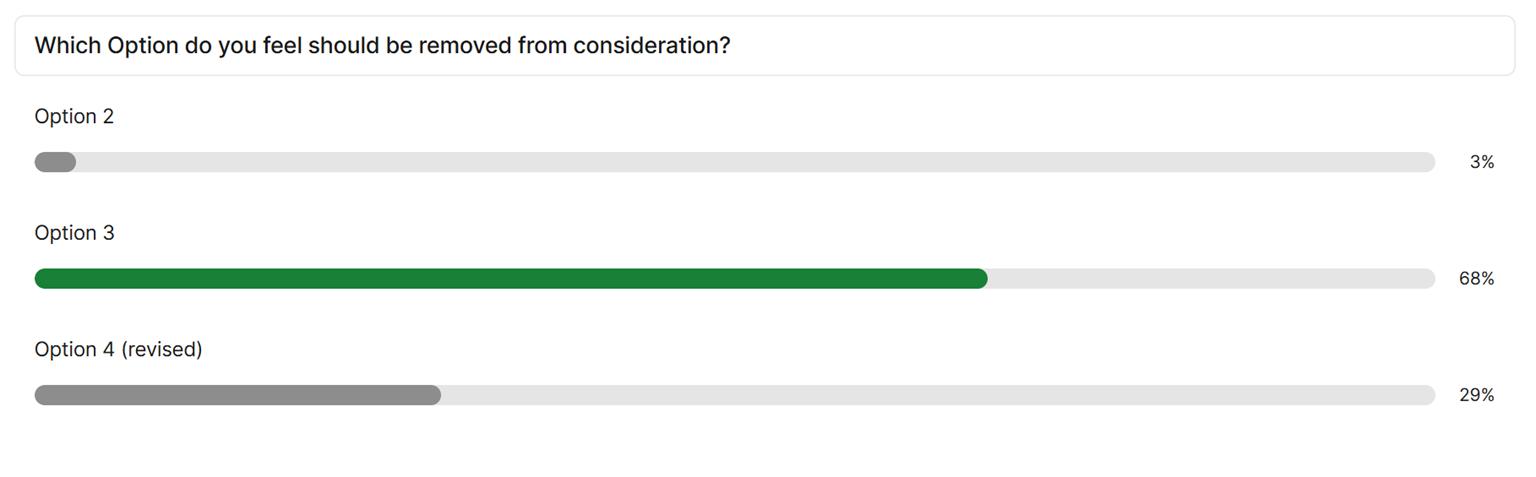
Task: Click the word "consideration?" in the question
Action: pyautogui.click(x=651, y=46)
